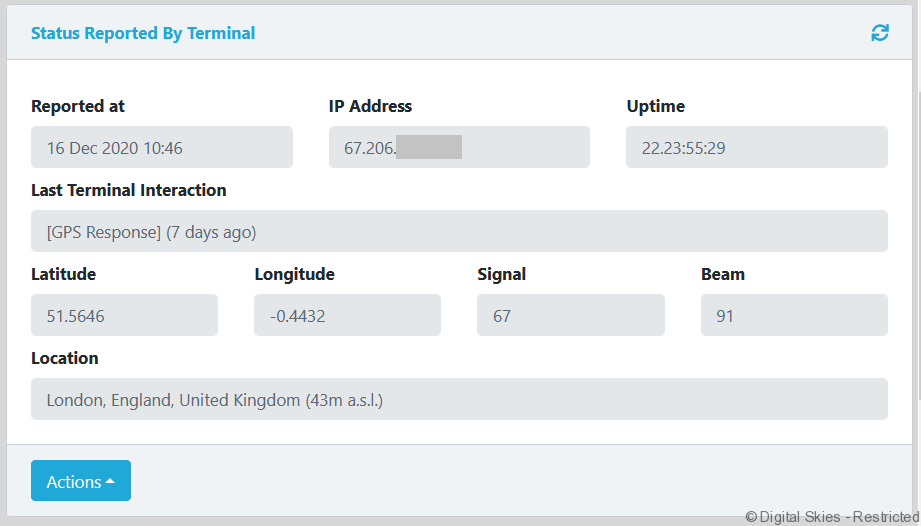Click the Location field showing London
Viewport: 921px width, 526px height.
click(459, 399)
